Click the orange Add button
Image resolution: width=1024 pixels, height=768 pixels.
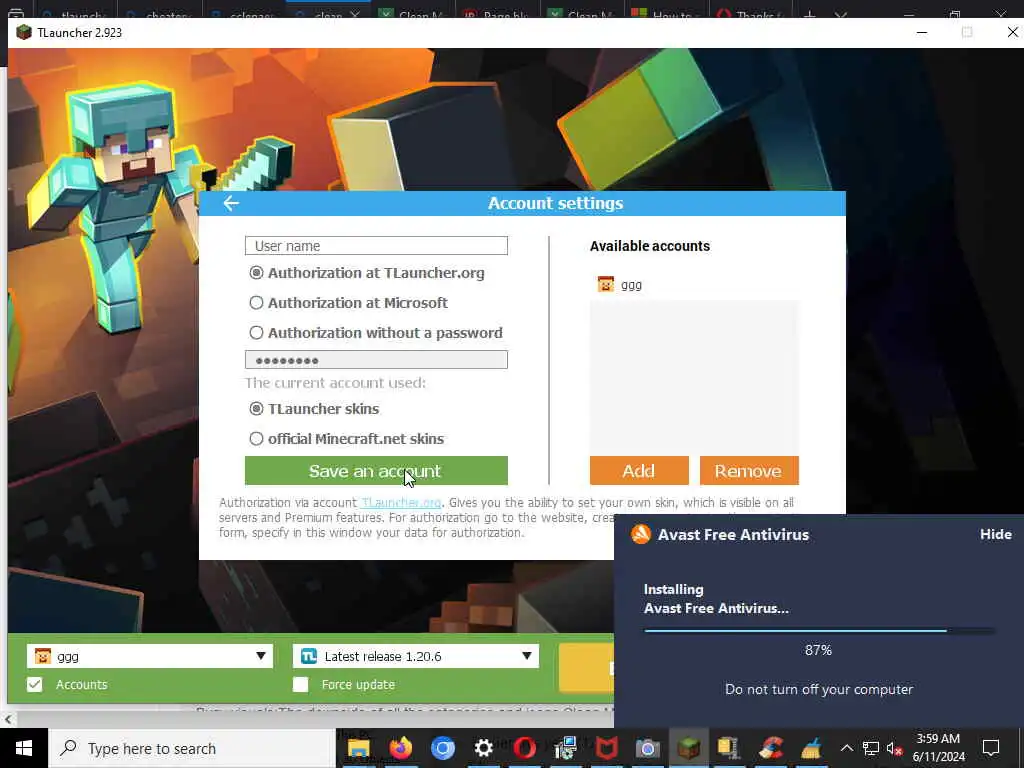(639, 471)
